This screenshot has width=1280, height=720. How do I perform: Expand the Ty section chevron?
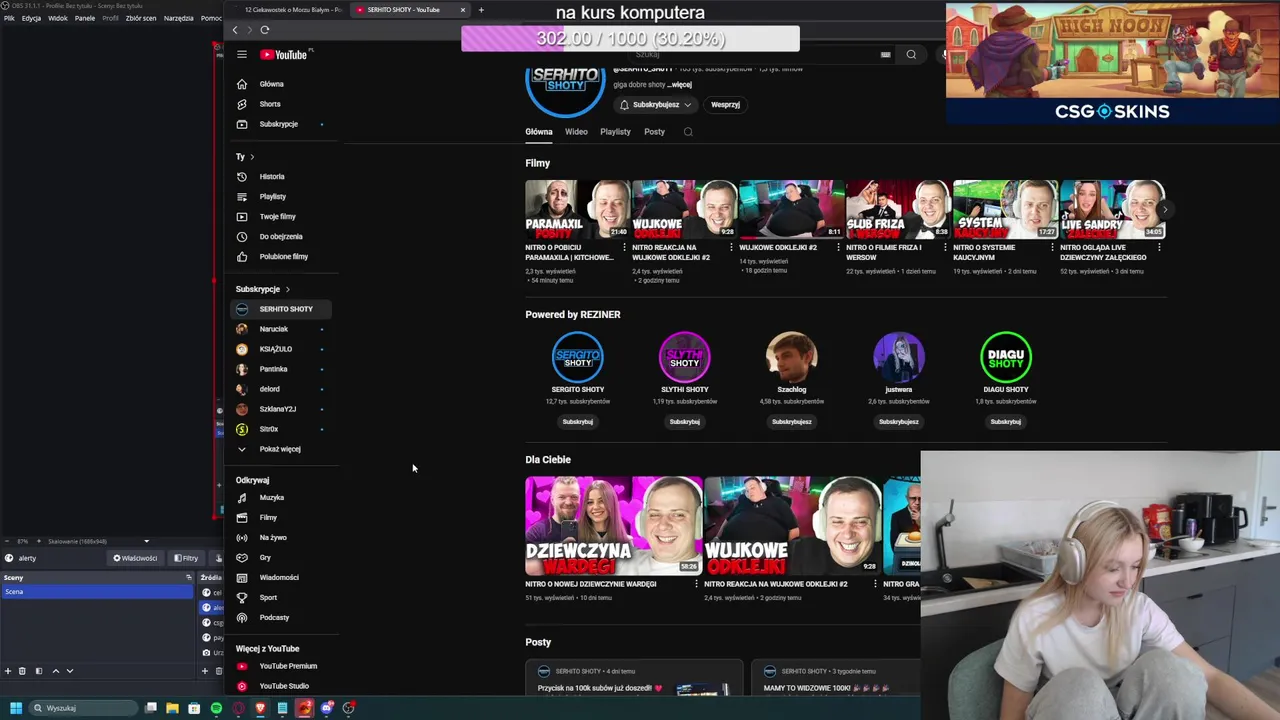click(x=252, y=157)
